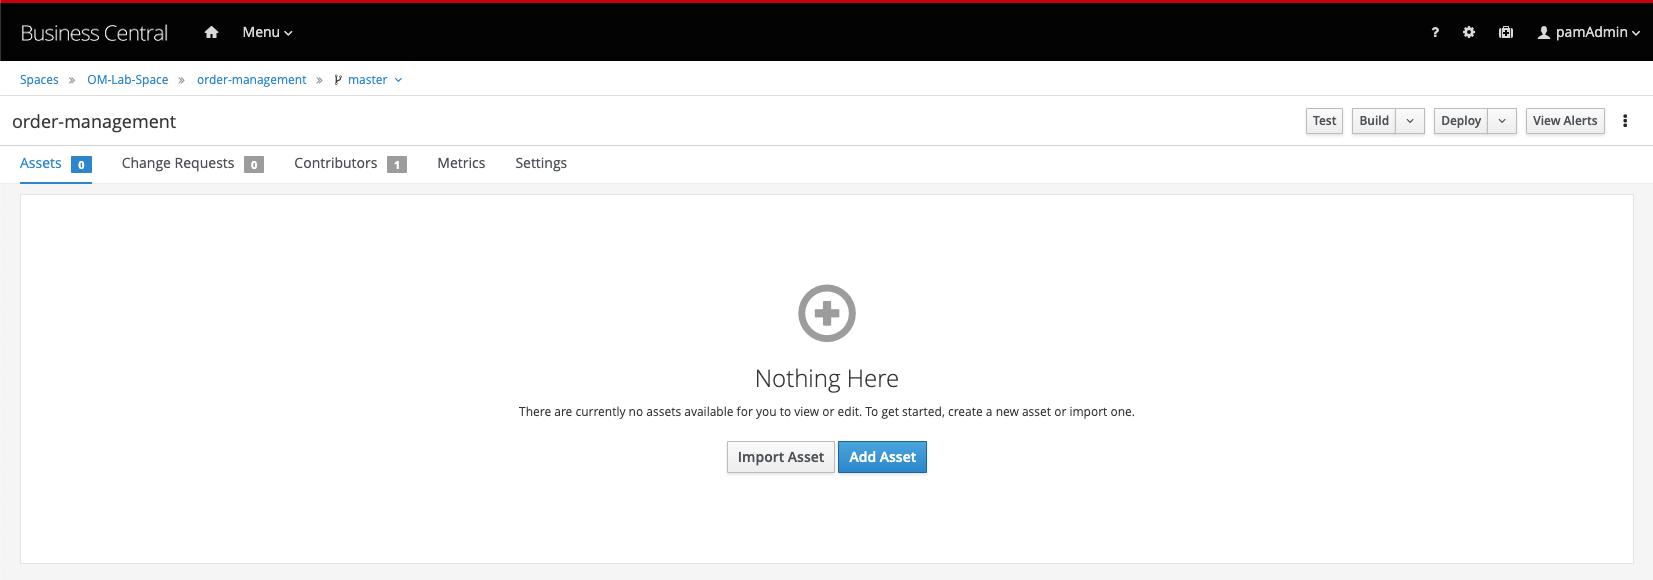Click the Business Central logo
The image size is (1653, 580).
point(94,33)
